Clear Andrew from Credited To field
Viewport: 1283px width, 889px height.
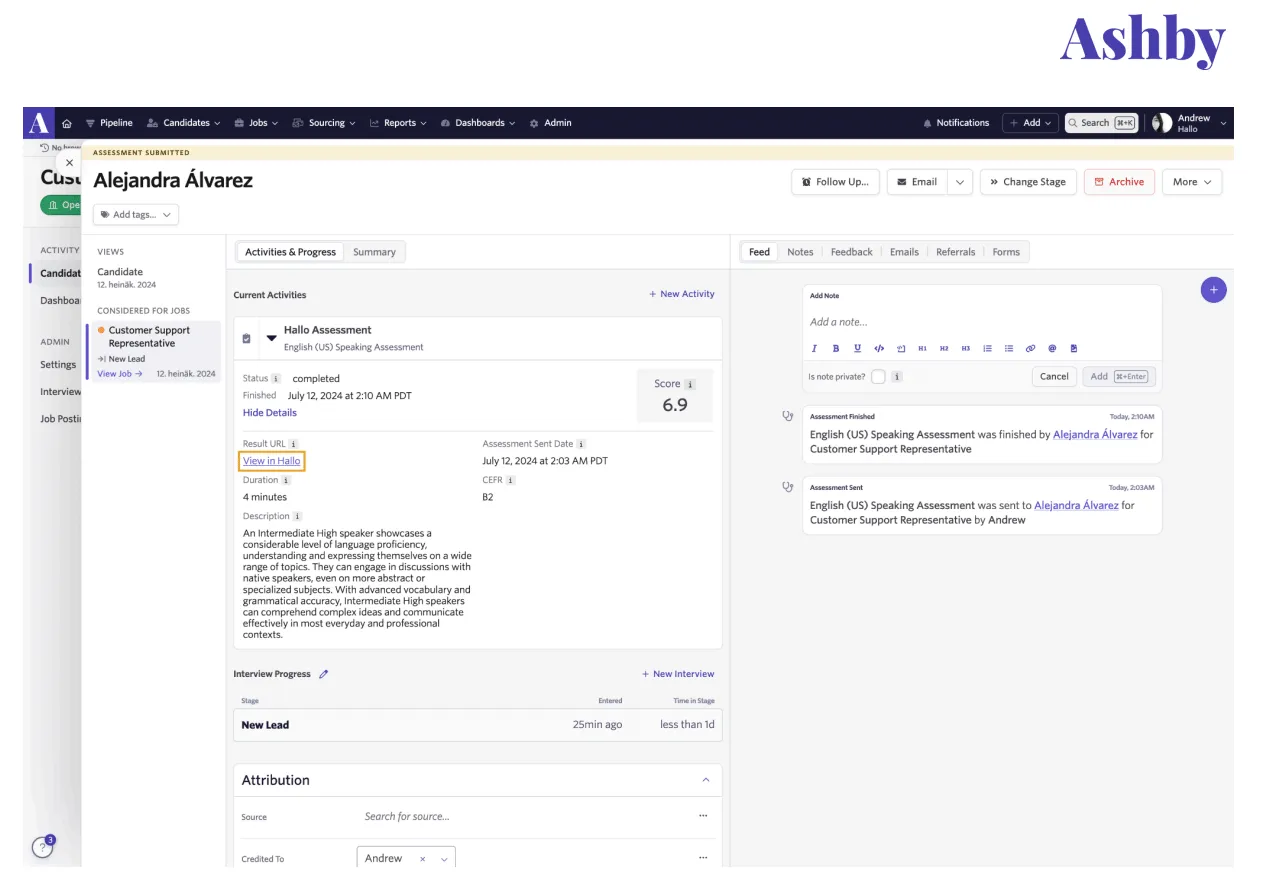point(422,859)
